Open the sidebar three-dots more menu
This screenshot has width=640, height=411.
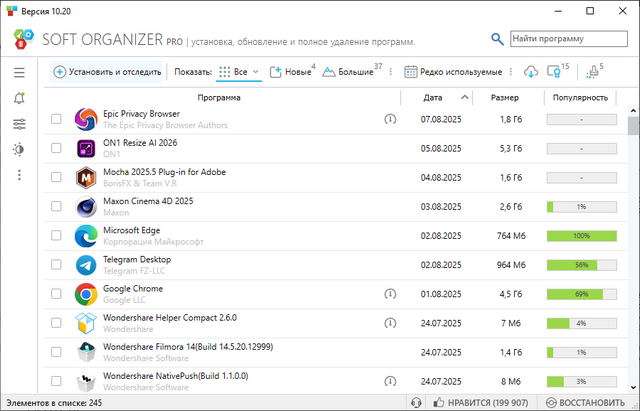point(19,175)
